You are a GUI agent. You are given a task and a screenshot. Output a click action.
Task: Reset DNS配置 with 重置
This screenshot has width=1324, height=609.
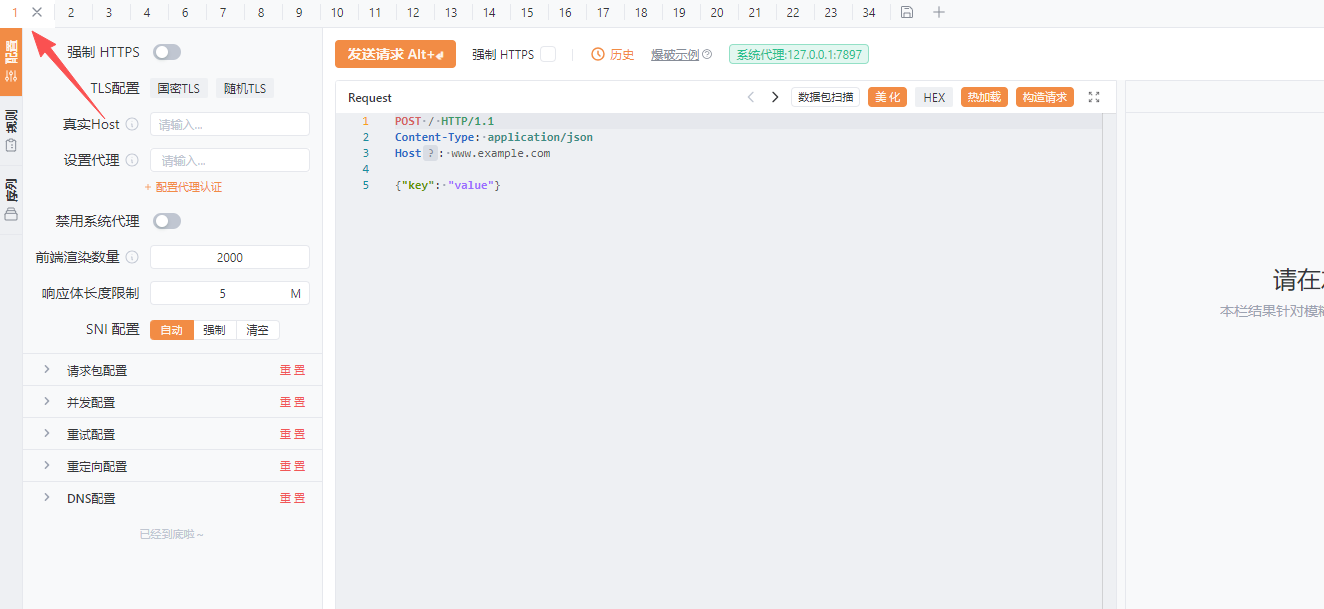(292, 498)
